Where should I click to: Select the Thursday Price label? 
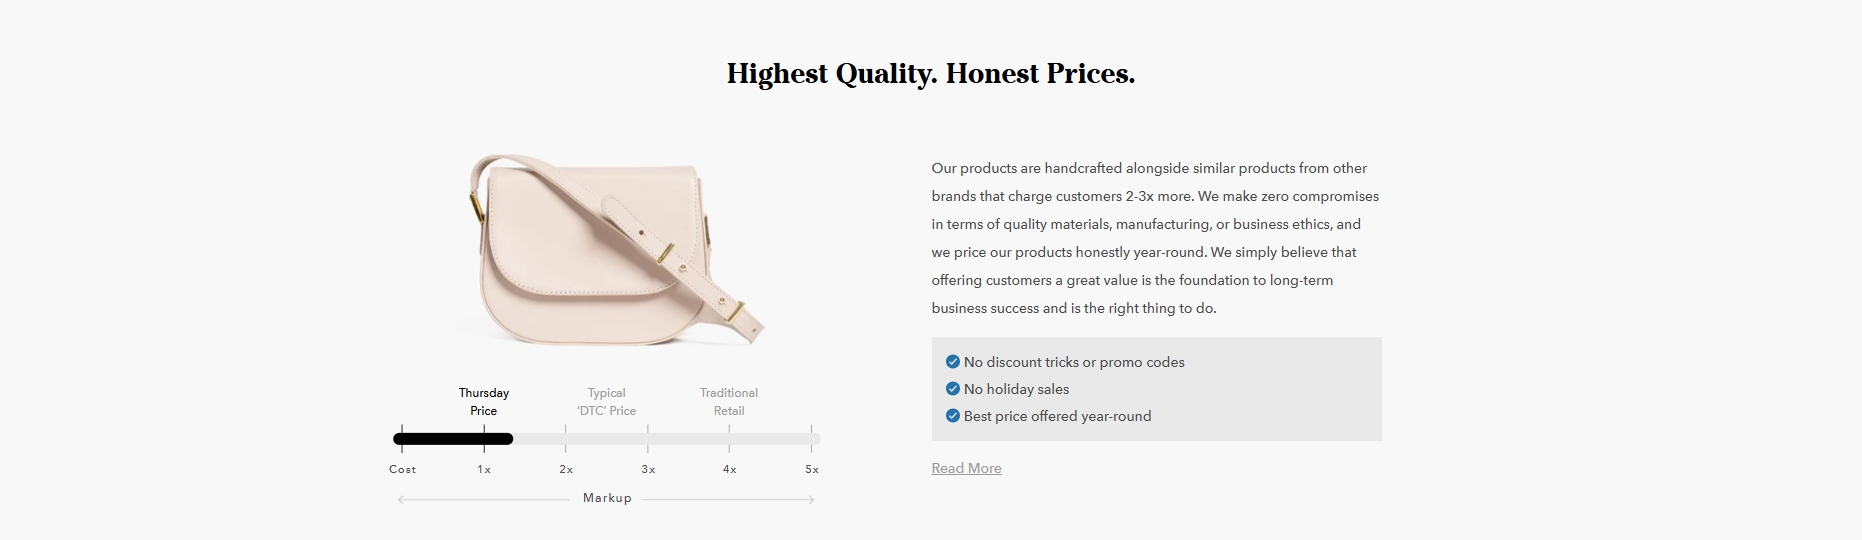484,402
